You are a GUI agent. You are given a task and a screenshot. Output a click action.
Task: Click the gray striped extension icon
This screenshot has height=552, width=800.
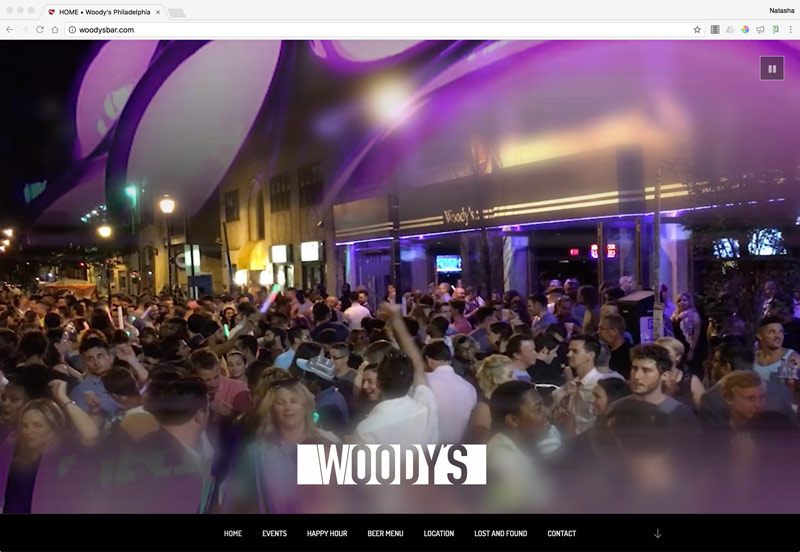715,30
